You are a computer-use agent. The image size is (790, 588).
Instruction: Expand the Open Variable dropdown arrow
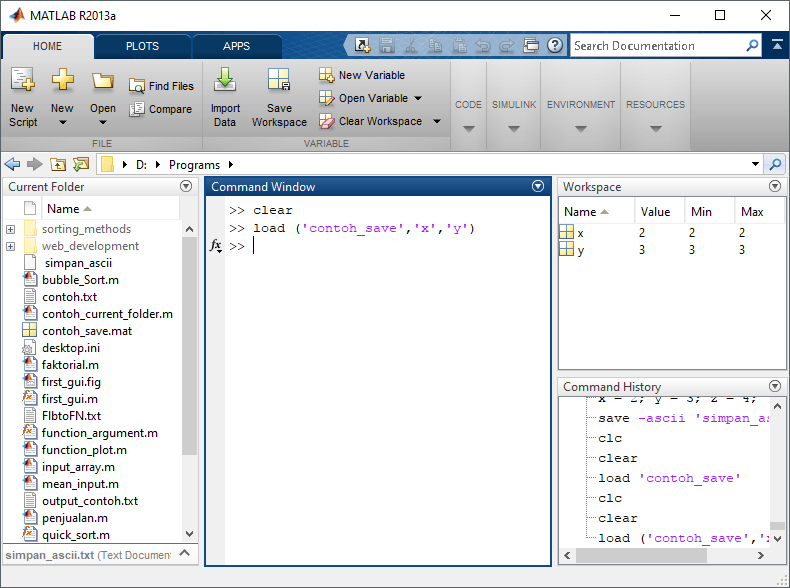(x=418, y=98)
